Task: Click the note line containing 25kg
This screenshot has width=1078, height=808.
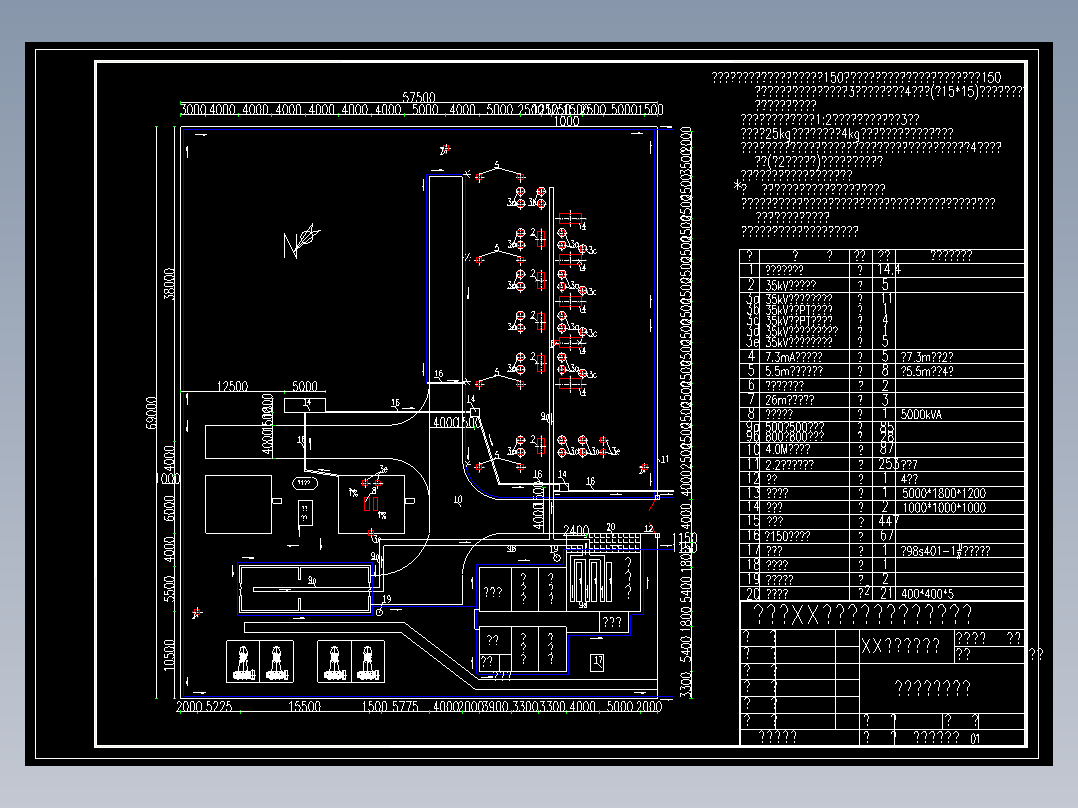Action: [847, 133]
